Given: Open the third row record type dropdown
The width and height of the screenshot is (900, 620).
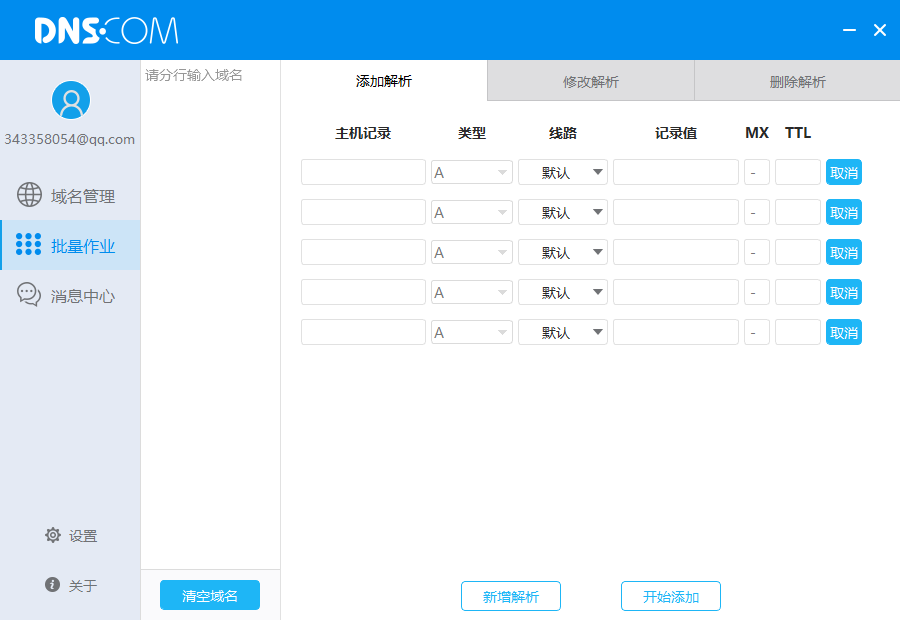Looking at the screenshot, I should [x=471, y=251].
